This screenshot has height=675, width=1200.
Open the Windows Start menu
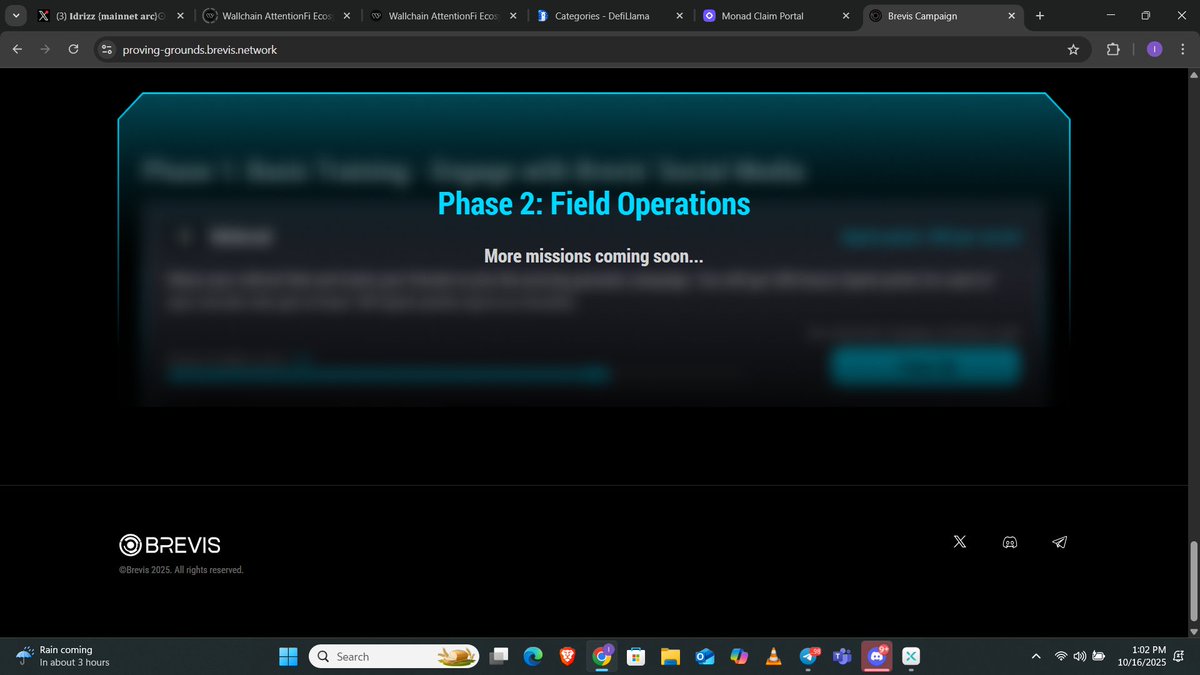(288, 656)
